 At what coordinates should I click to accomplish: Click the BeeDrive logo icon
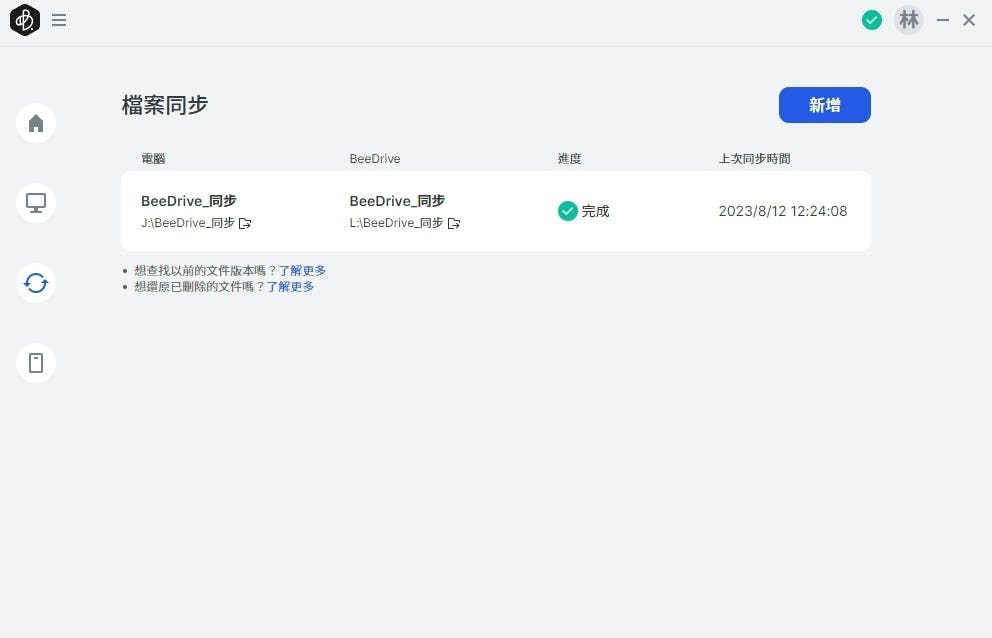tap(25, 20)
